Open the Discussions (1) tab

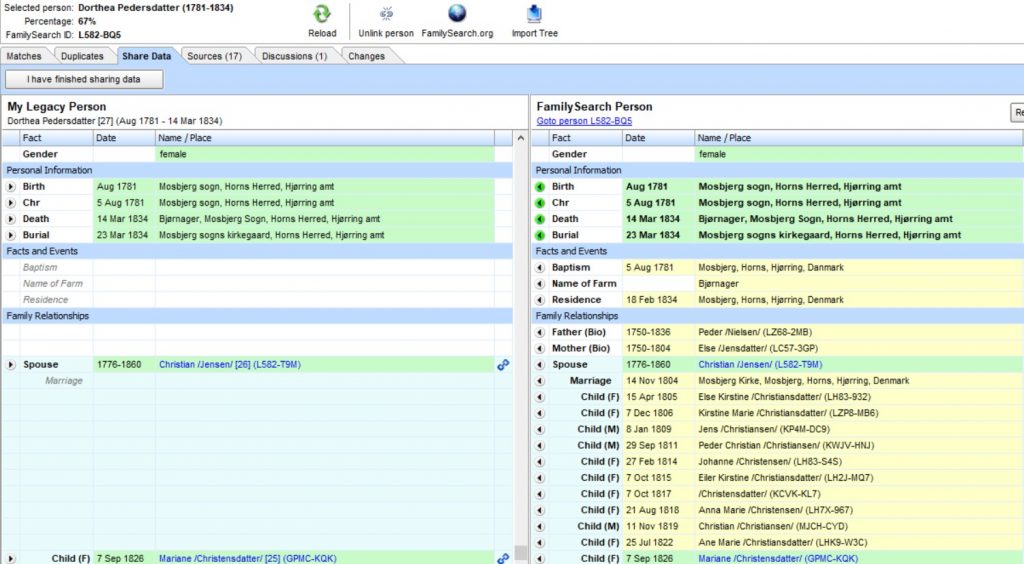pyautogui.click(x=295, y=56)
